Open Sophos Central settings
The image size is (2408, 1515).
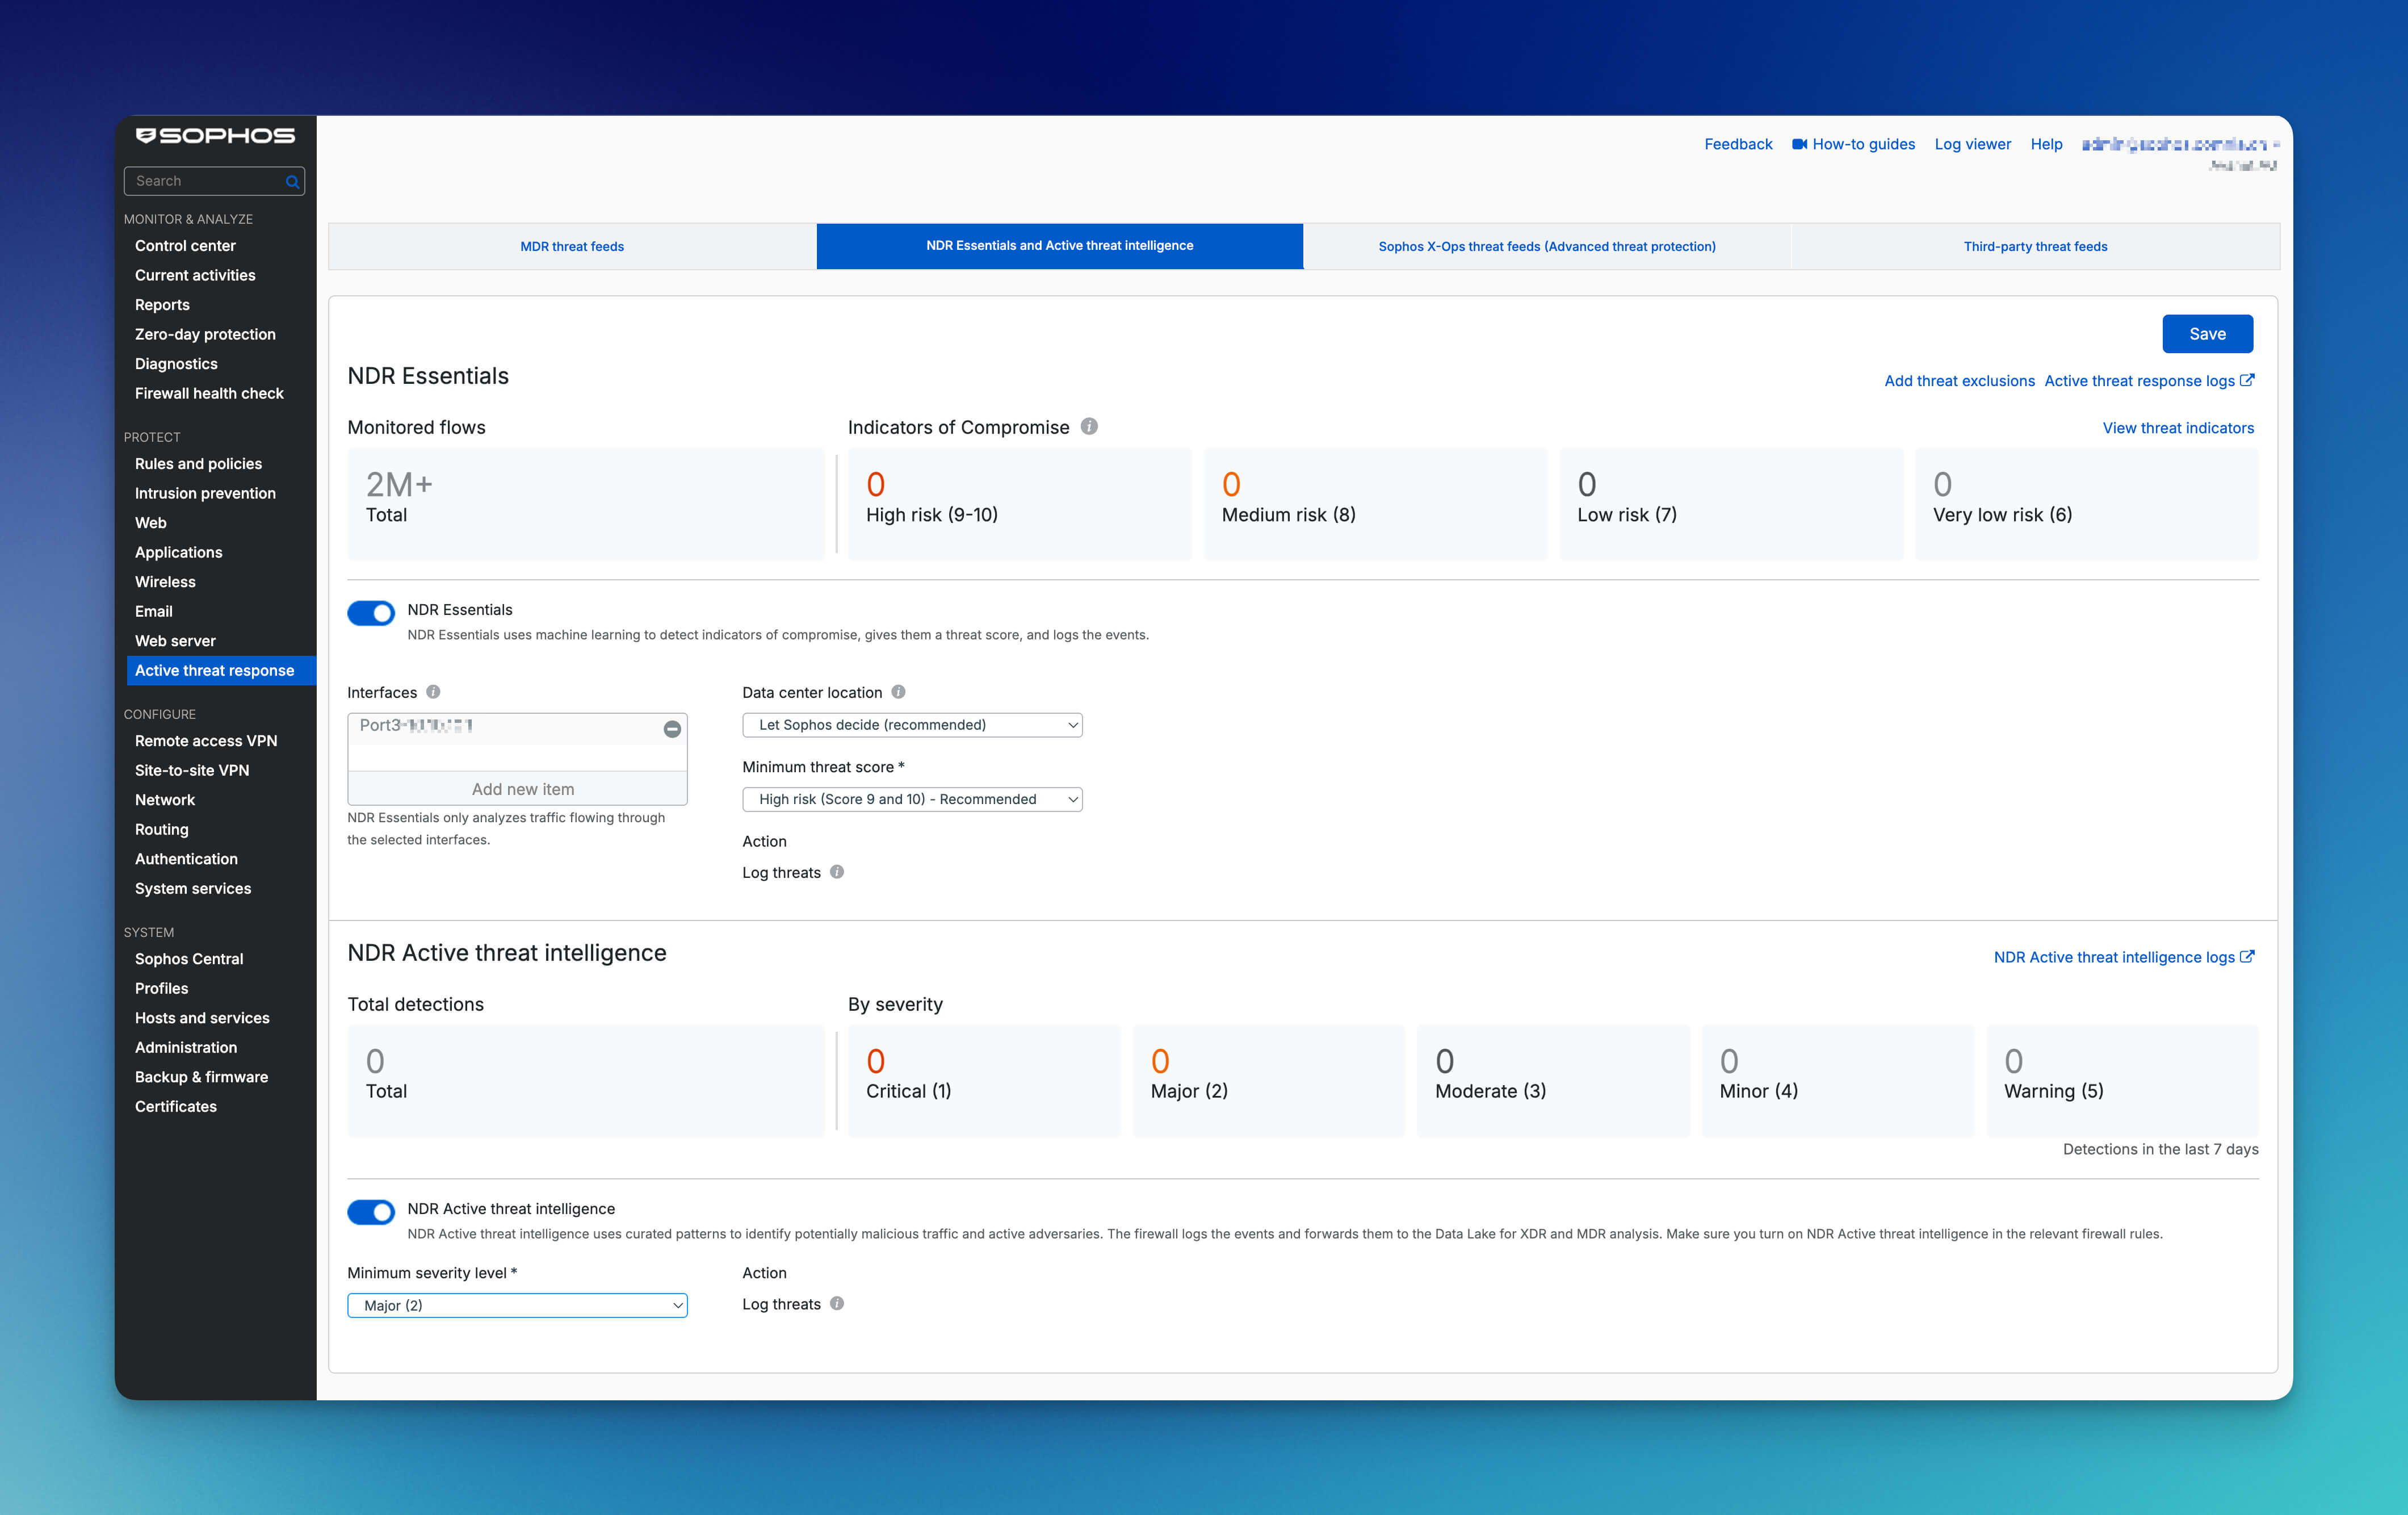189,958
